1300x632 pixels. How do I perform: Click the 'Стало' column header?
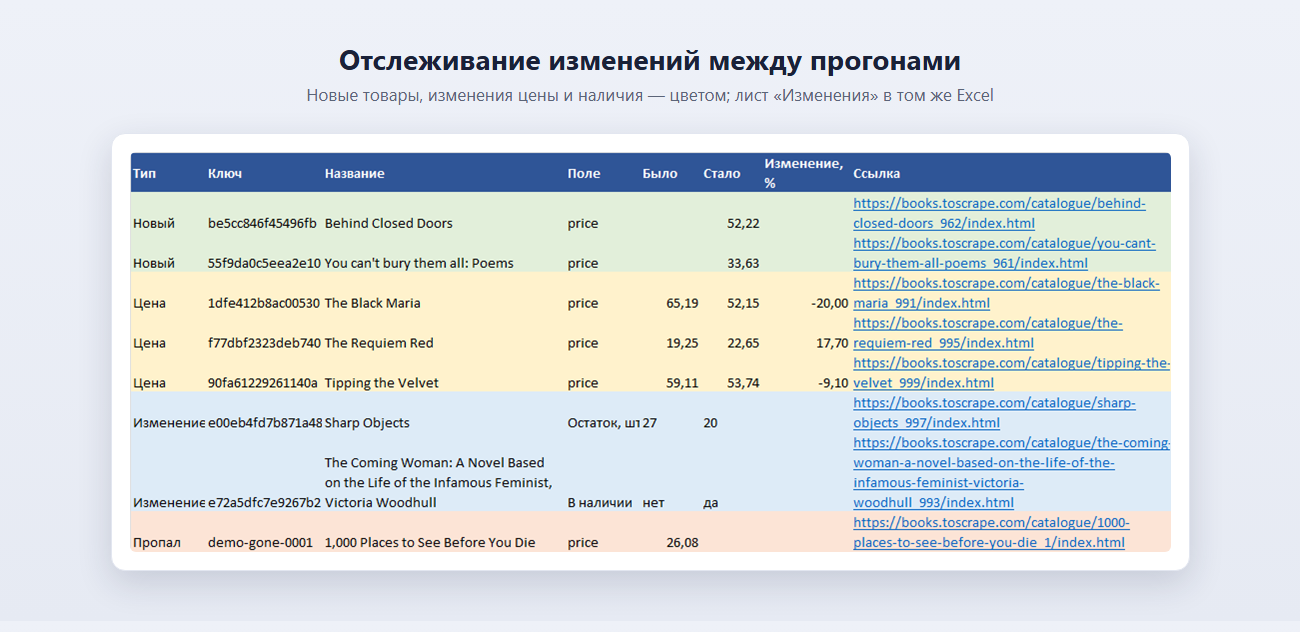[x=722, y=173]
